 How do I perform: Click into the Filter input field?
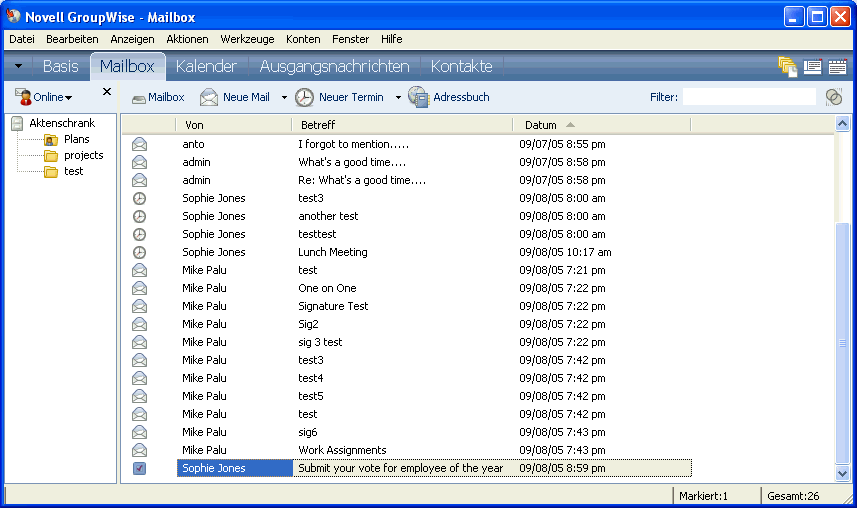tap(749, 97)
